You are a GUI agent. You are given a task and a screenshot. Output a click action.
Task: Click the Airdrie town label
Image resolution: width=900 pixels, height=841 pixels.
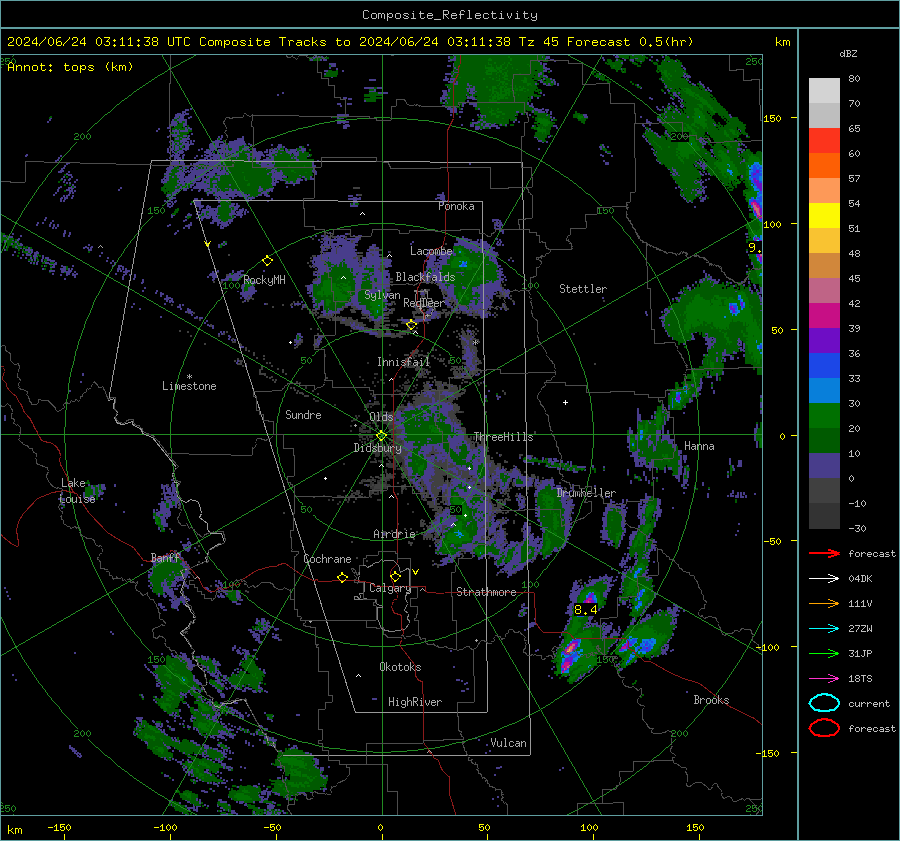click(394, 534)
